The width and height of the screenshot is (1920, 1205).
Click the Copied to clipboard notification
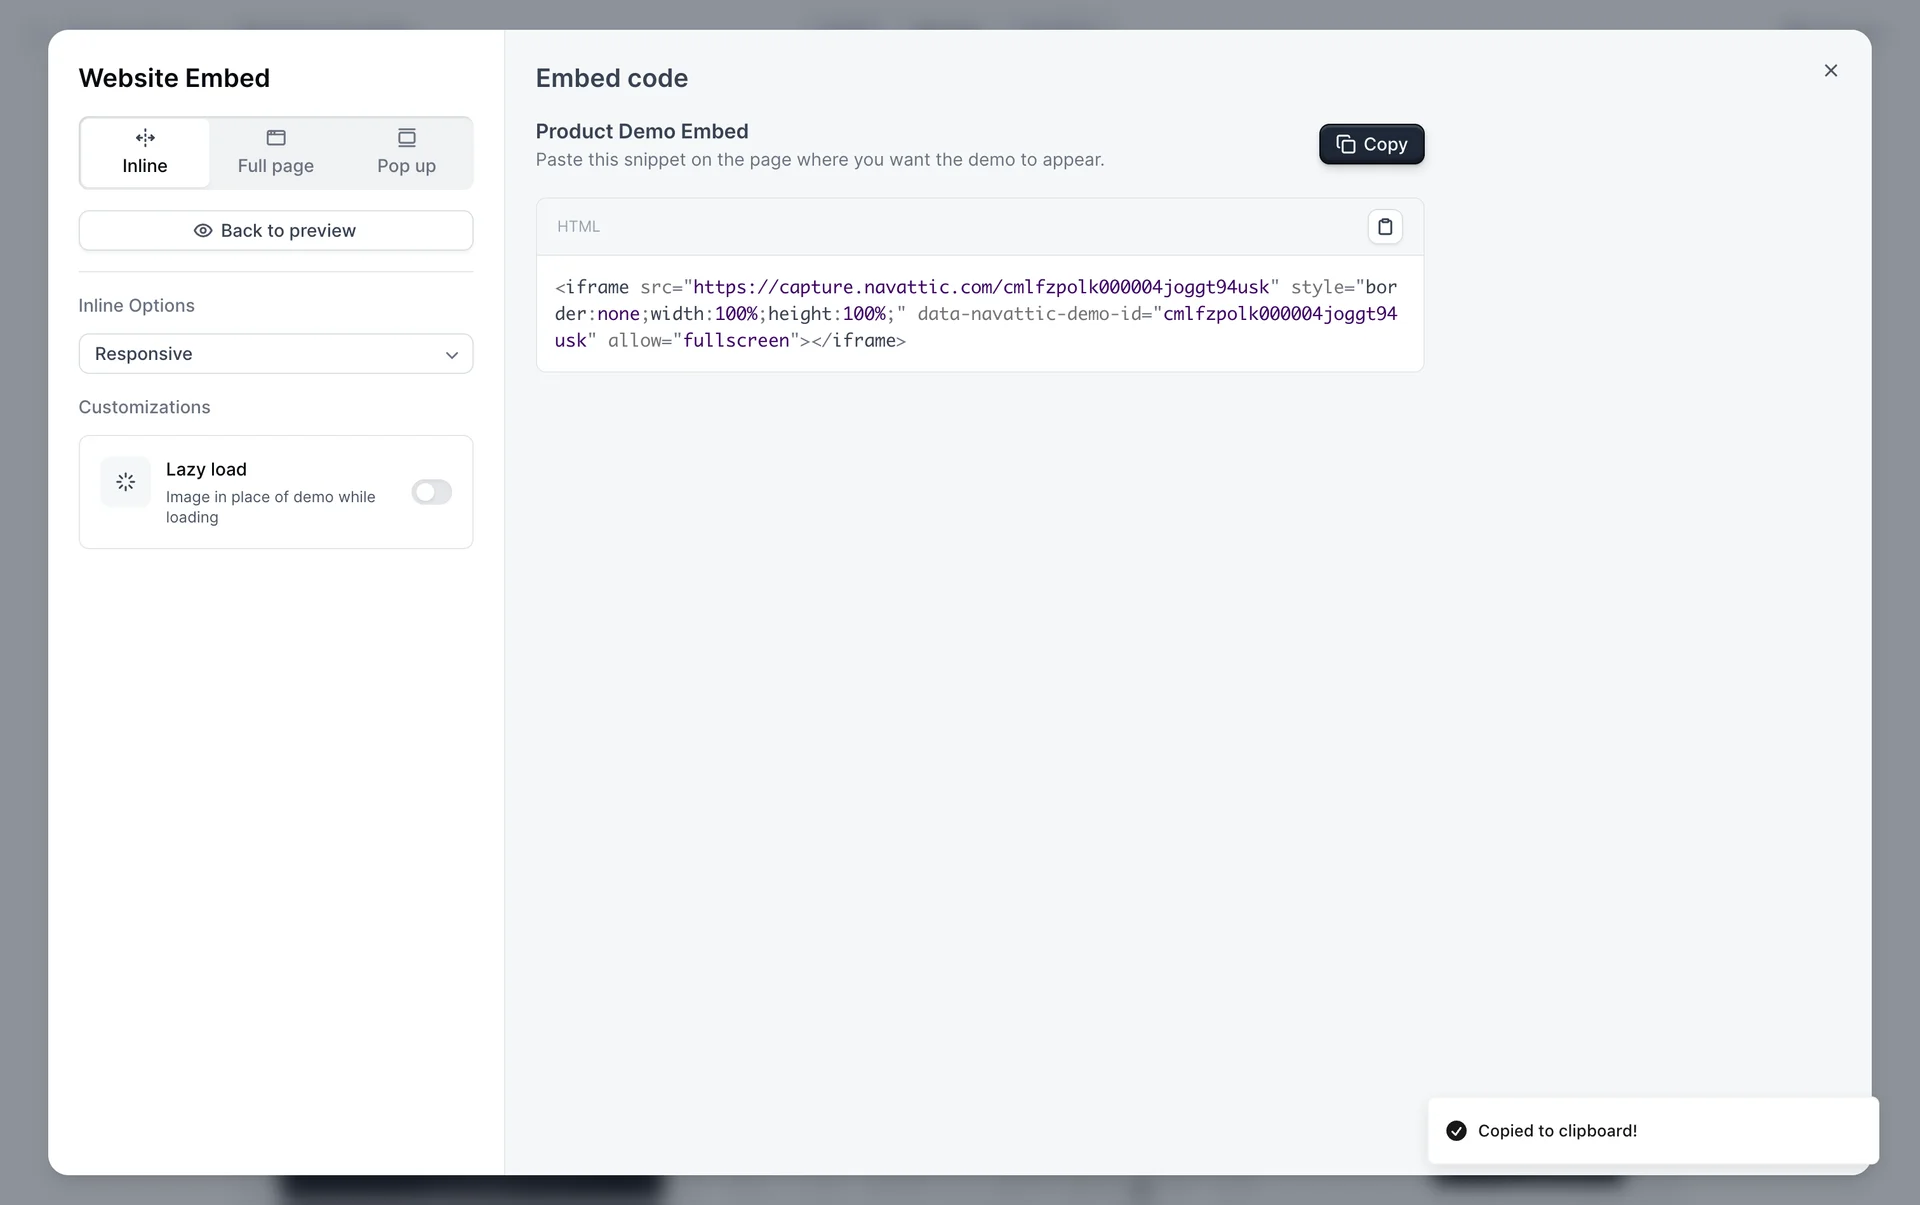pos(1652,1131)
